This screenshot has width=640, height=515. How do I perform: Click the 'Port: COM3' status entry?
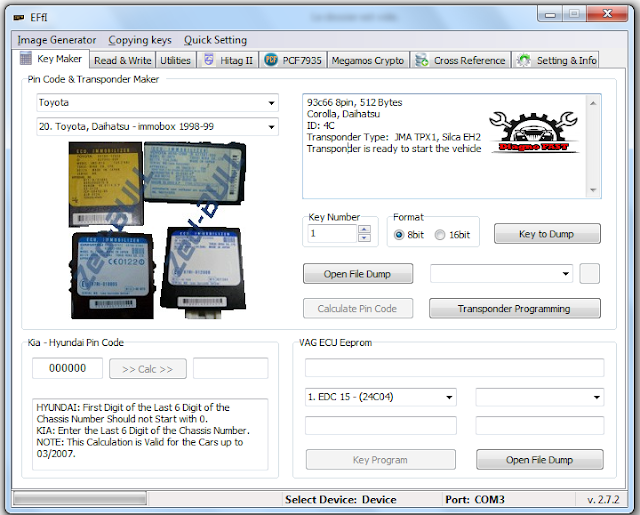(475, 499)
